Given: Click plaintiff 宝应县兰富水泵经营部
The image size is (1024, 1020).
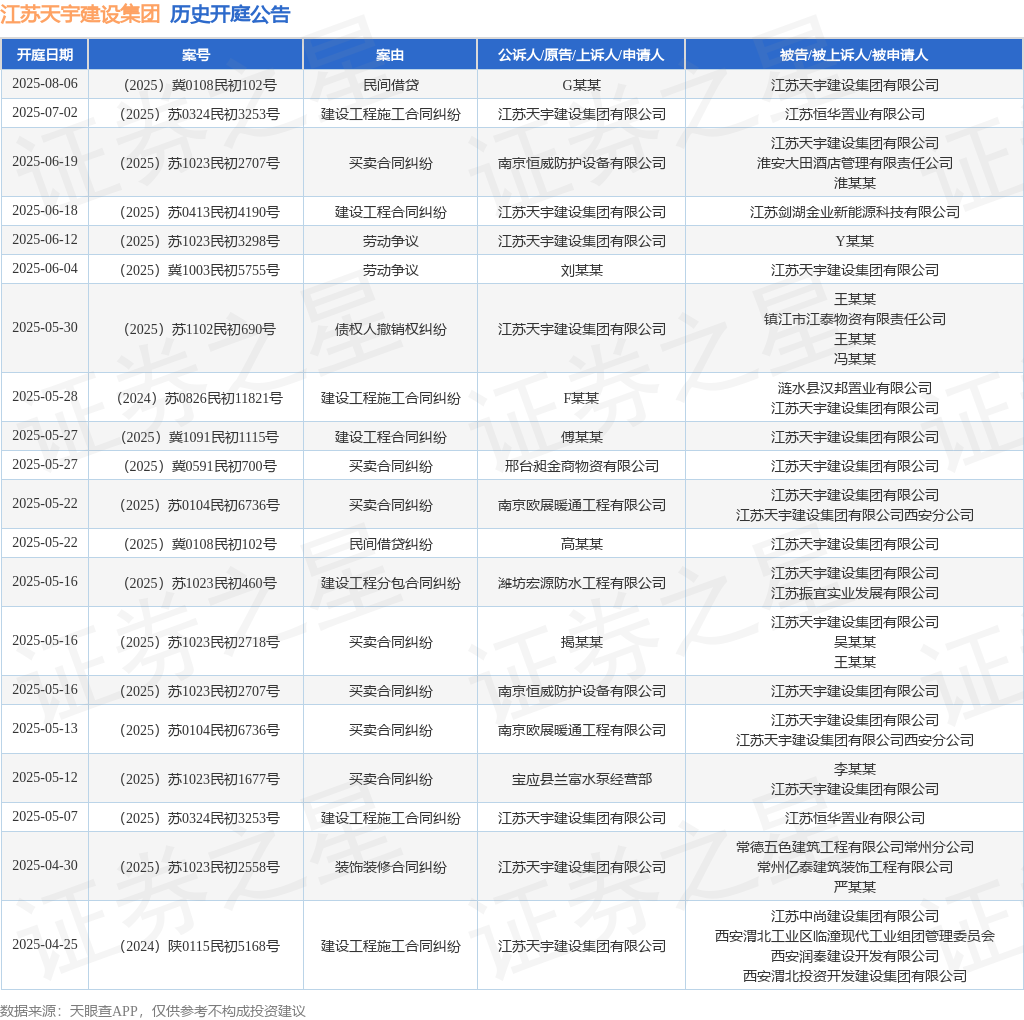Looking at the screenshot, I should click(x=581, y=779).
